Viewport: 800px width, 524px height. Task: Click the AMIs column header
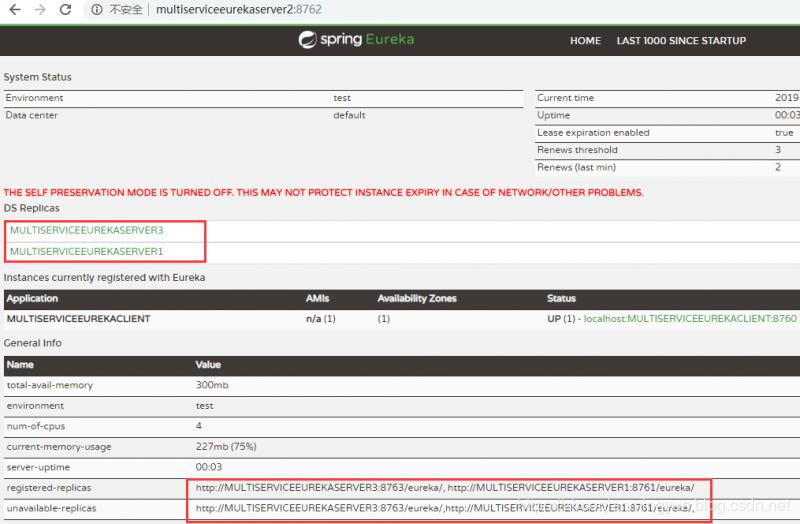pyautogui.click(x=317, y=298)
